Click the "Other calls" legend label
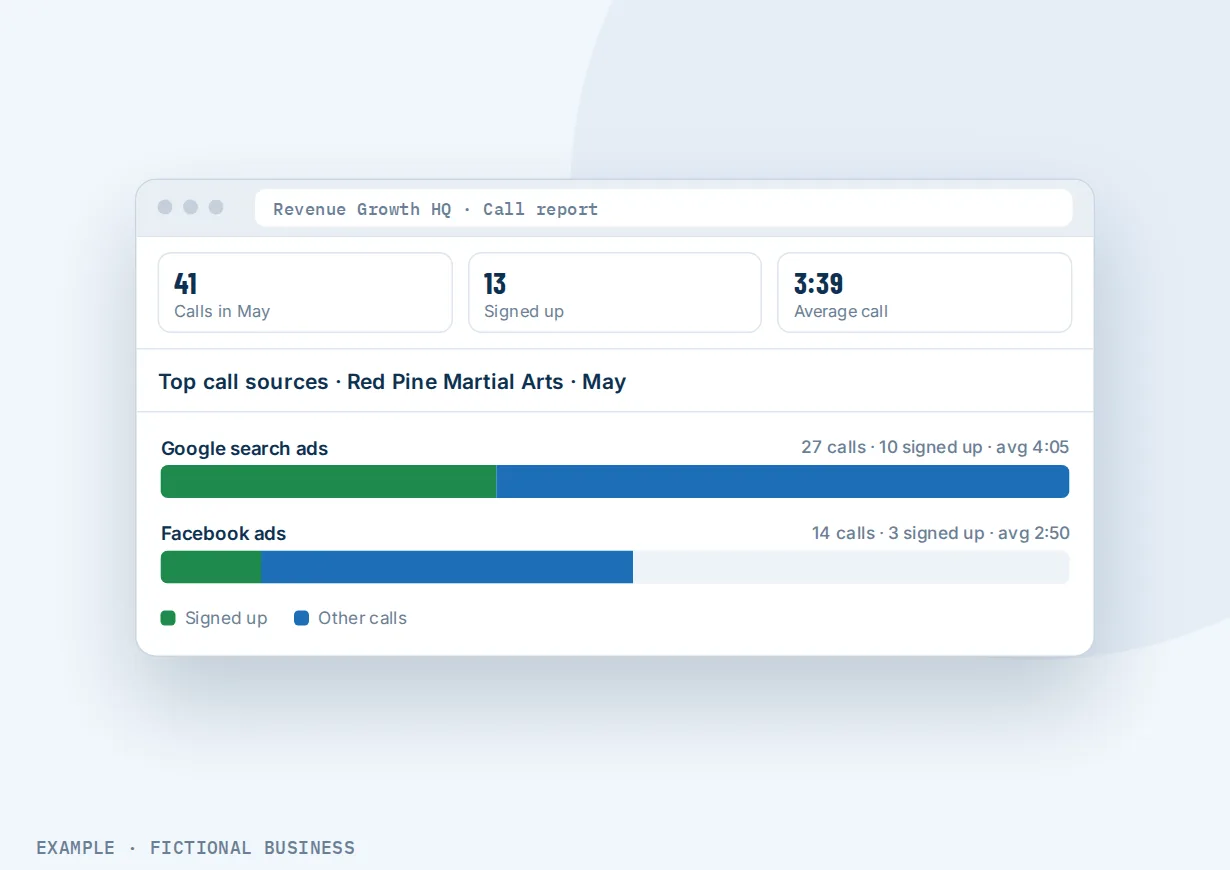This screenshot has height=870, width=1230. coord(362,618)
